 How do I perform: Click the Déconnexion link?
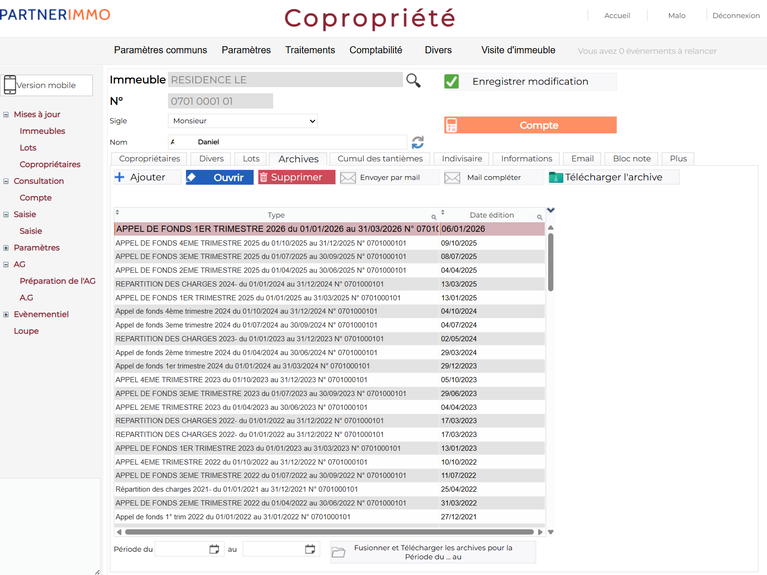736,16
